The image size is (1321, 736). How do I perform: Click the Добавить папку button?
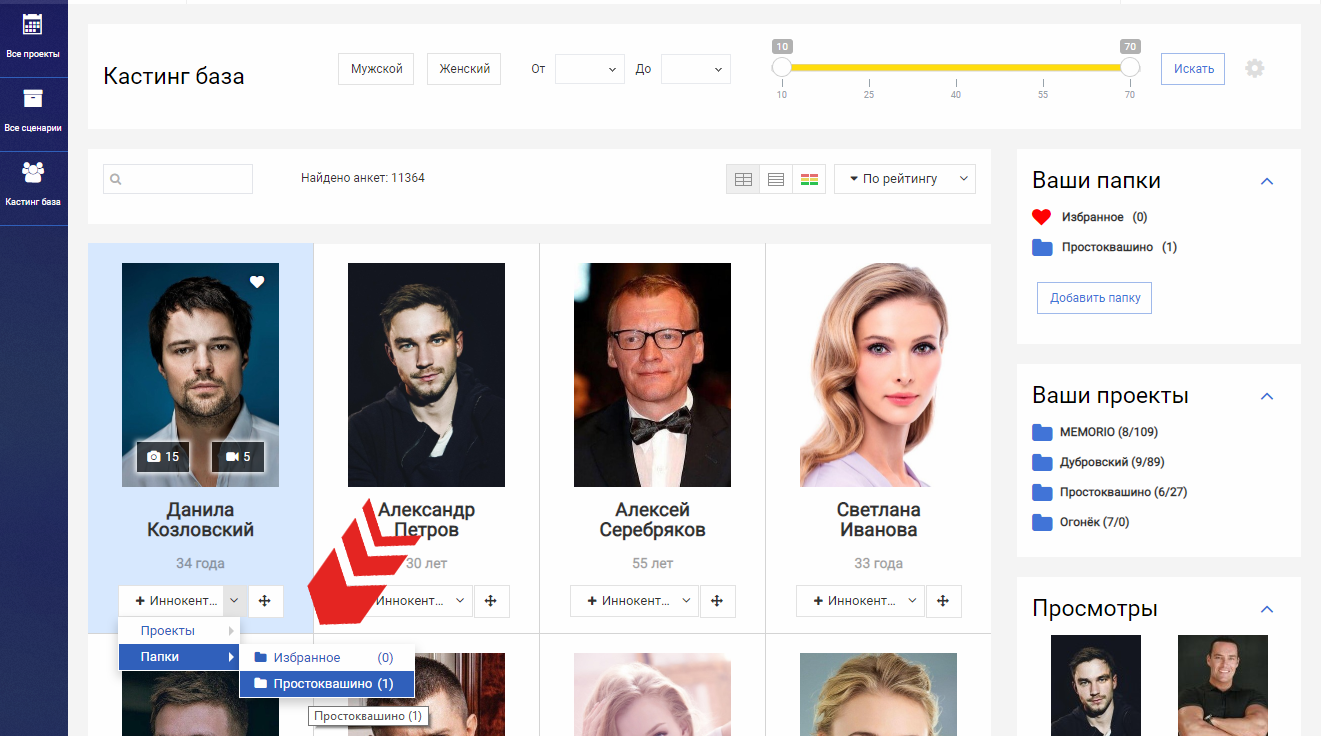click(x=1095, y=298)
